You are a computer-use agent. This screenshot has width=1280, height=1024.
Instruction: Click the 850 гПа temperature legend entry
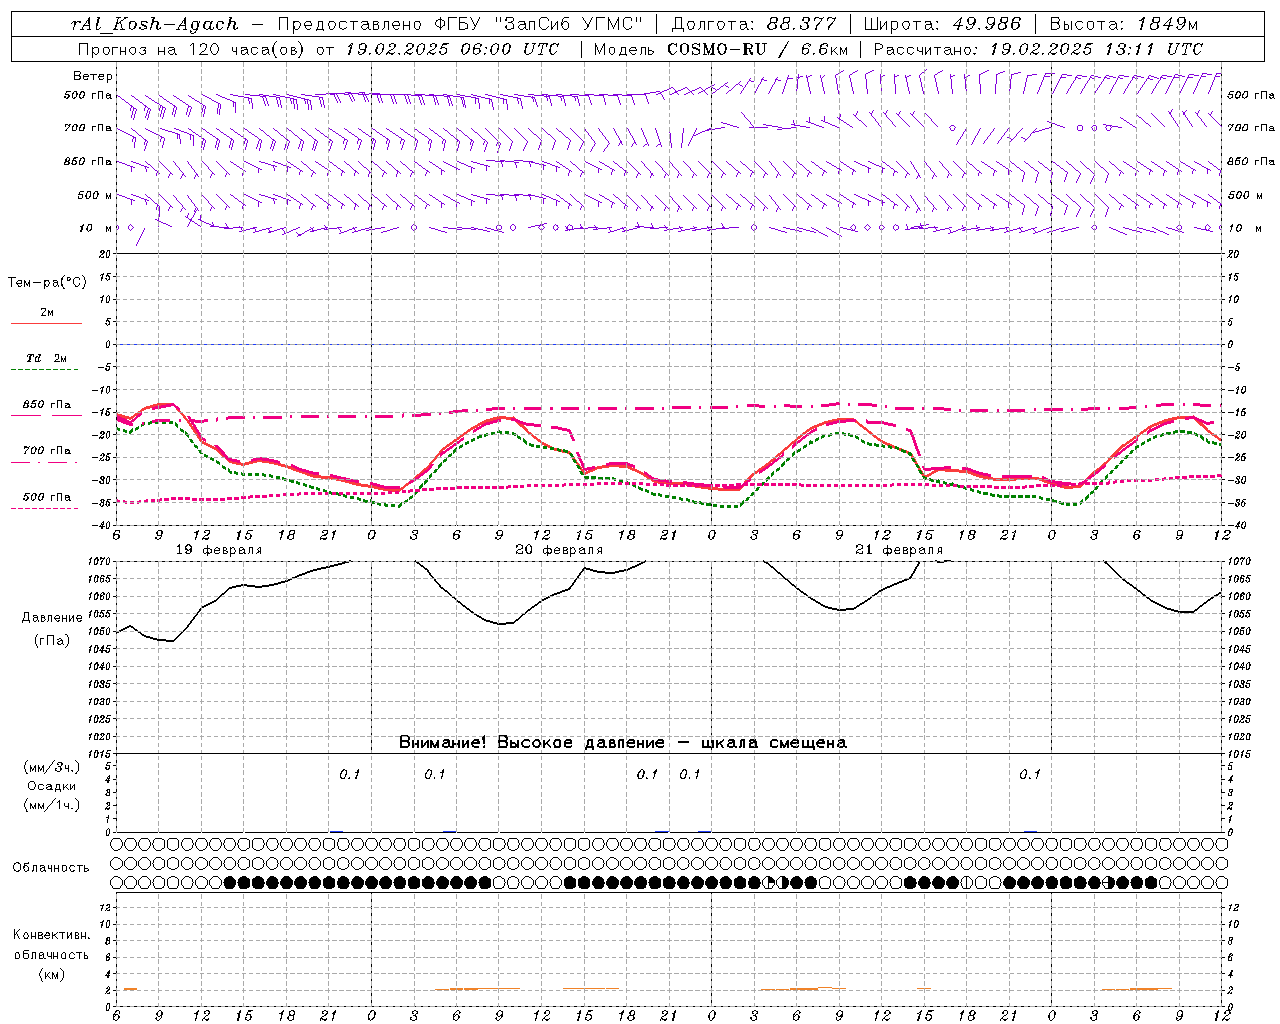(x=47, y=404)
